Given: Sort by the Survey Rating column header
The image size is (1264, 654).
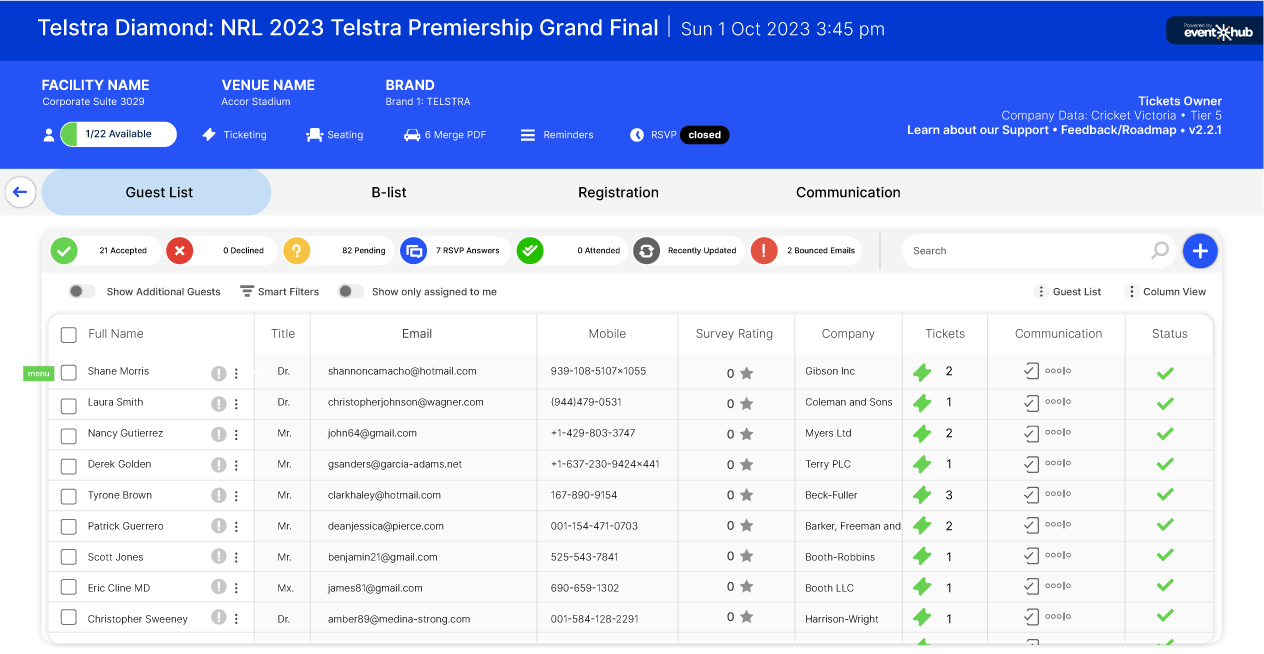Looking at the screenshot, I should click(734, 334).
